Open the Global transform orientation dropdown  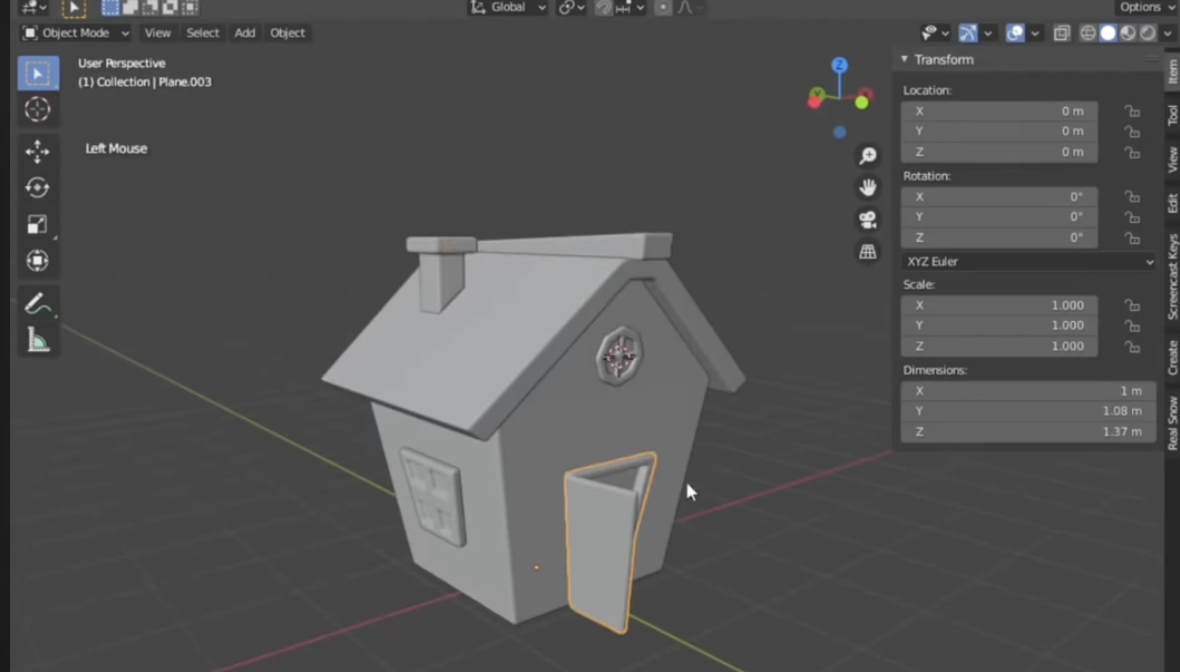coord(508,8)
